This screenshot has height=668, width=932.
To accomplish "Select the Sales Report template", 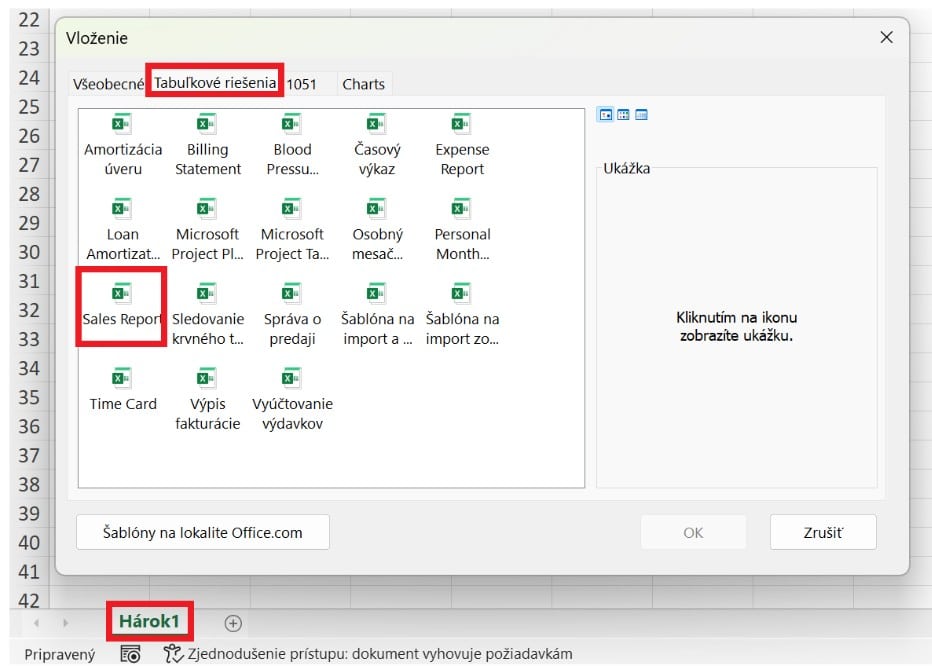I will click(122, 305).
